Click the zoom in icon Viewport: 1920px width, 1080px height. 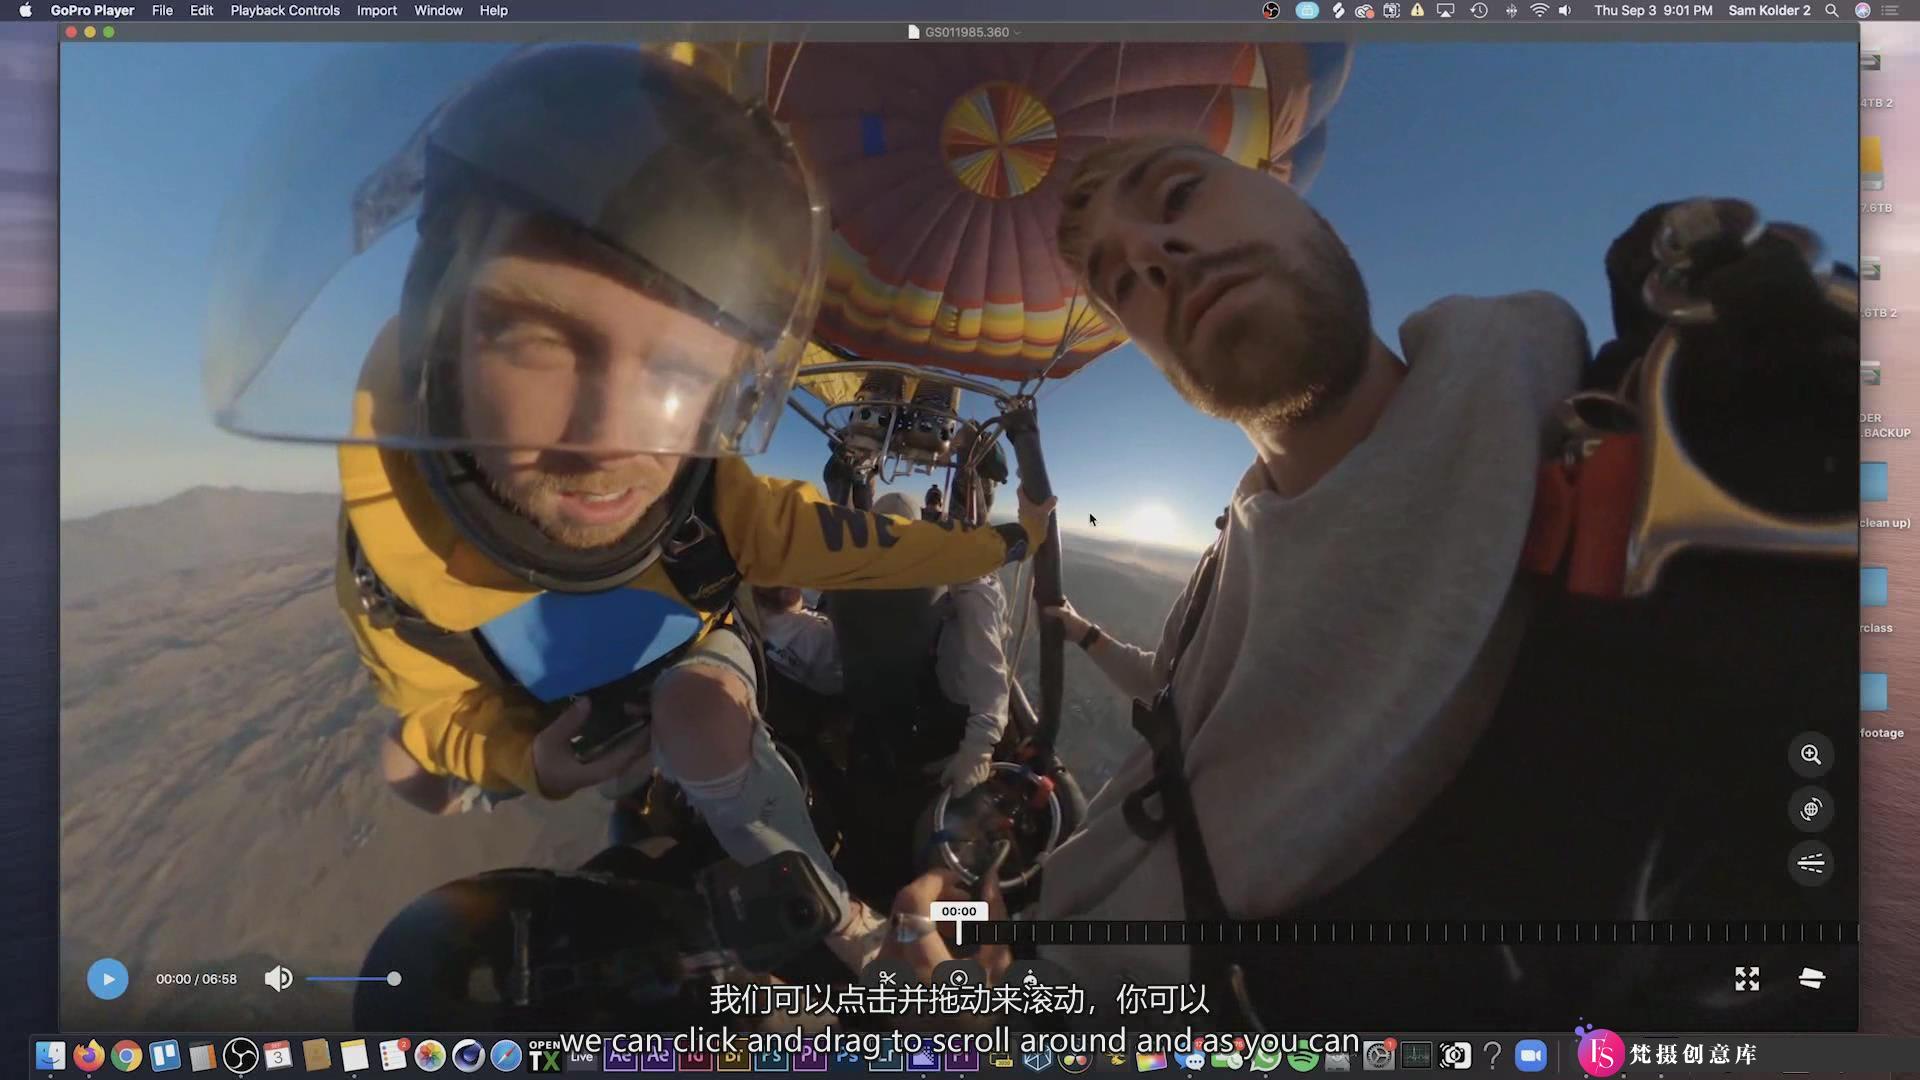pyautogui.click(x=1812, y=754)
